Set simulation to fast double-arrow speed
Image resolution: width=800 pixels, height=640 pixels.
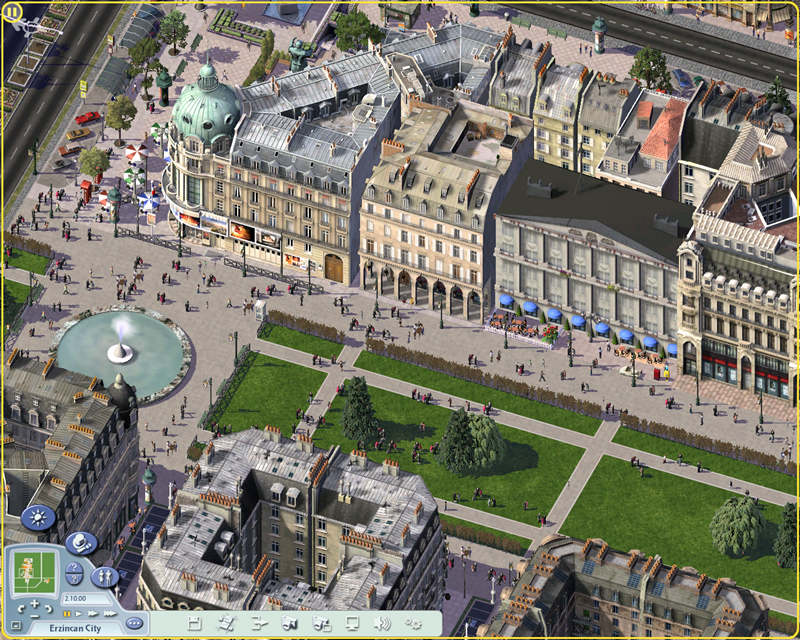click(x=93, y=613)
